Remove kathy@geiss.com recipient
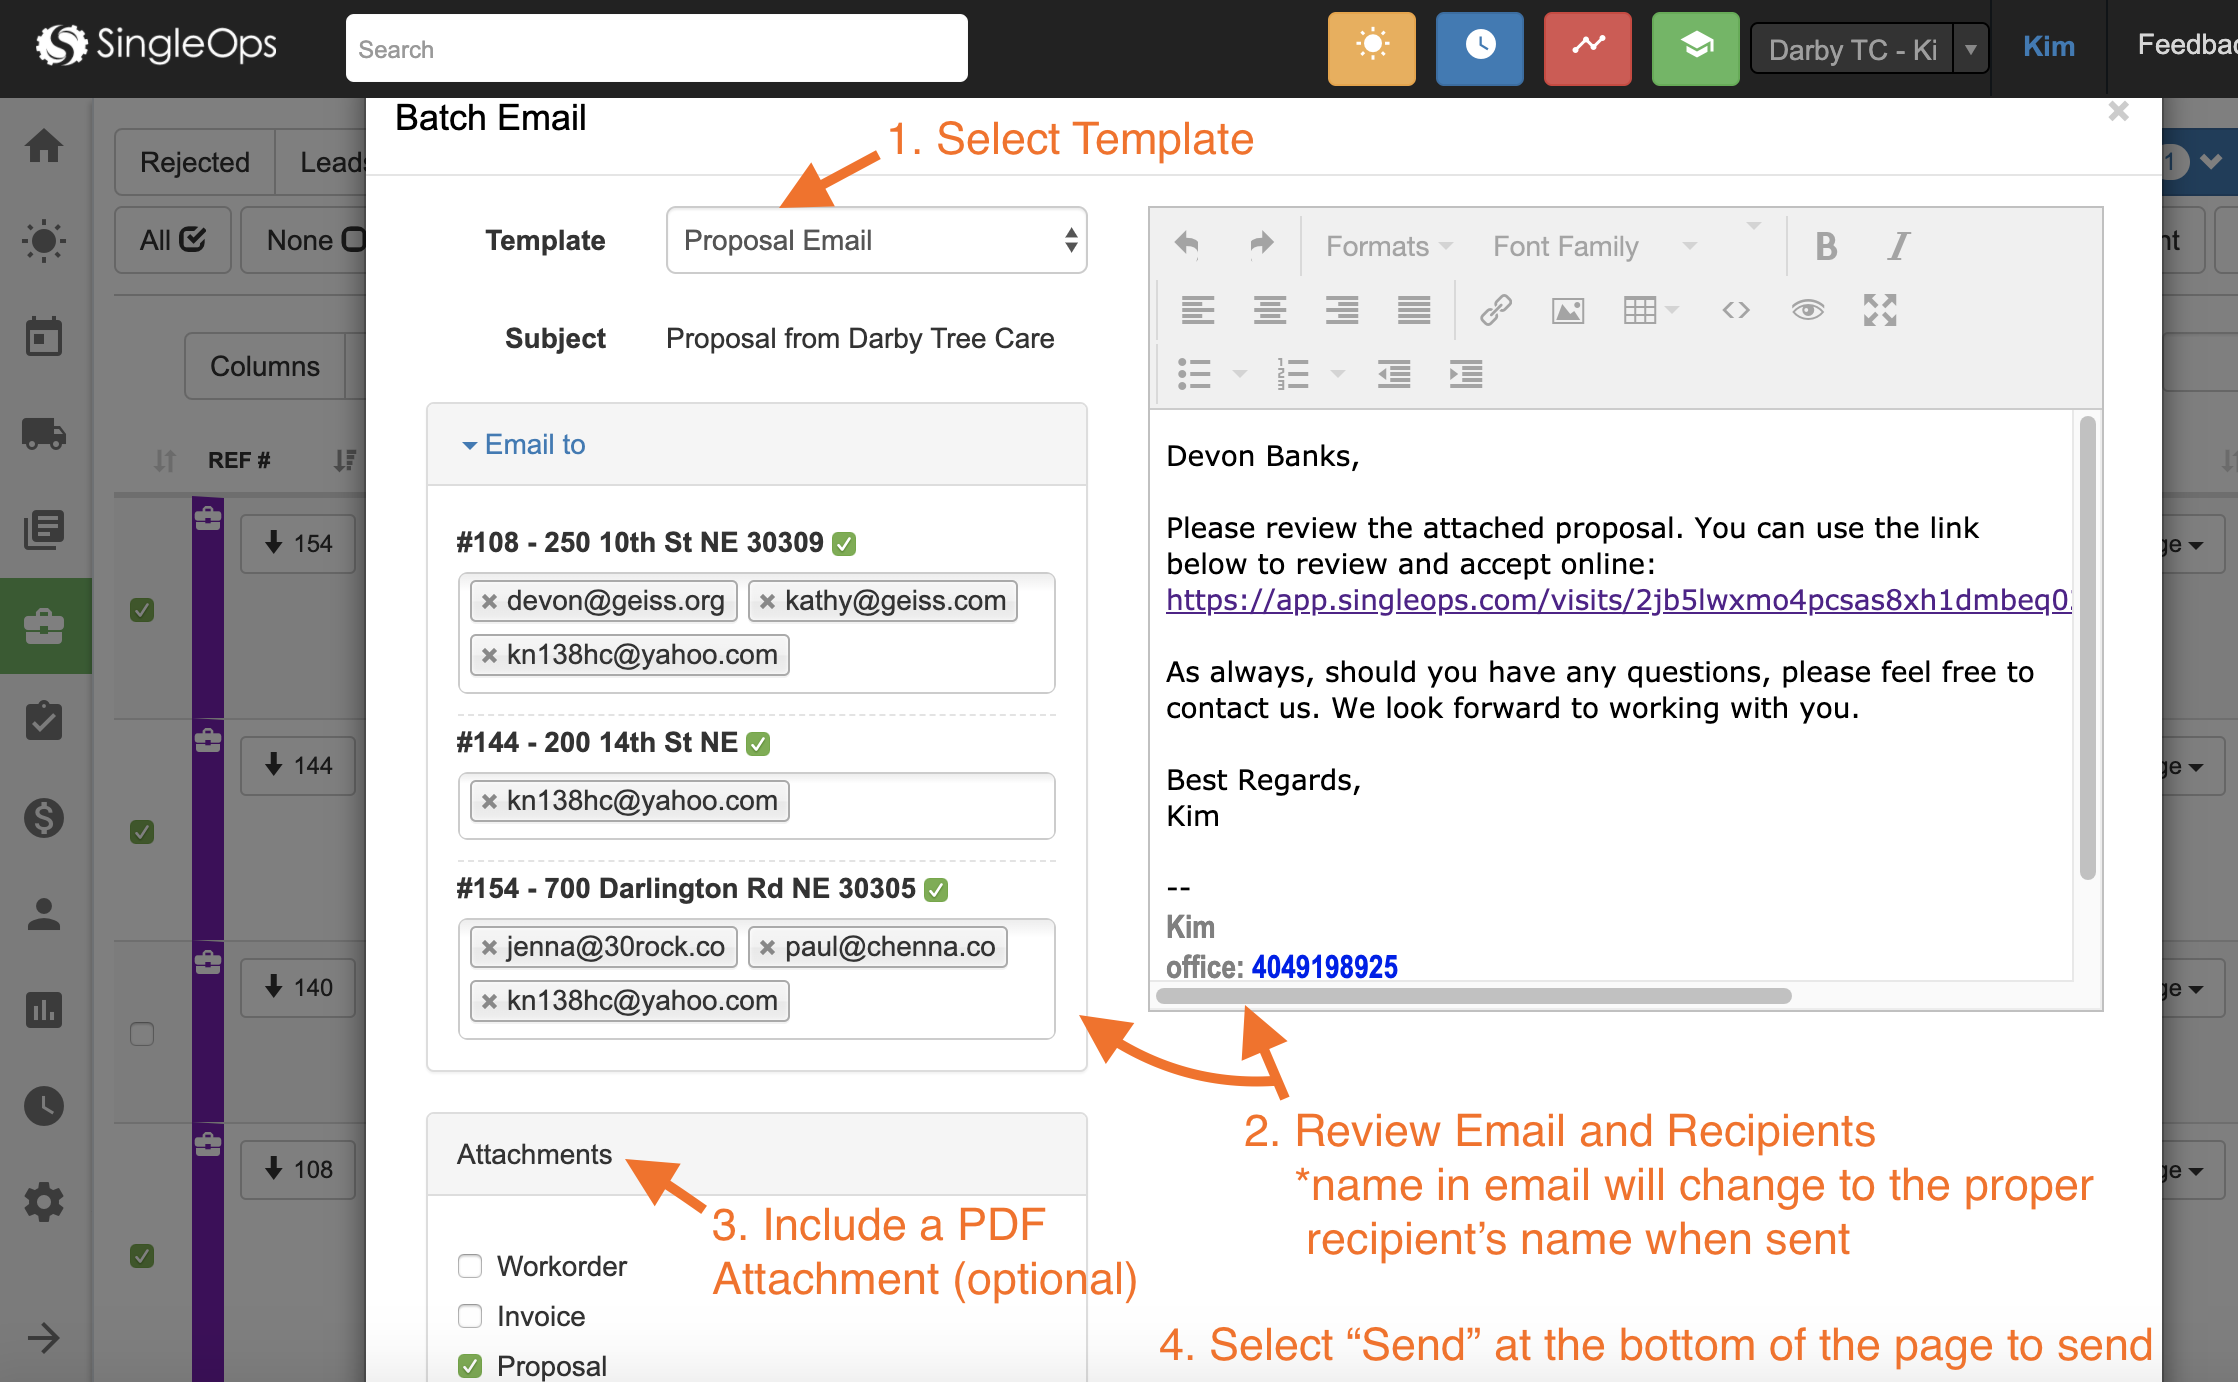Viewport: 2238px width, 1382px height. [767, 601]
